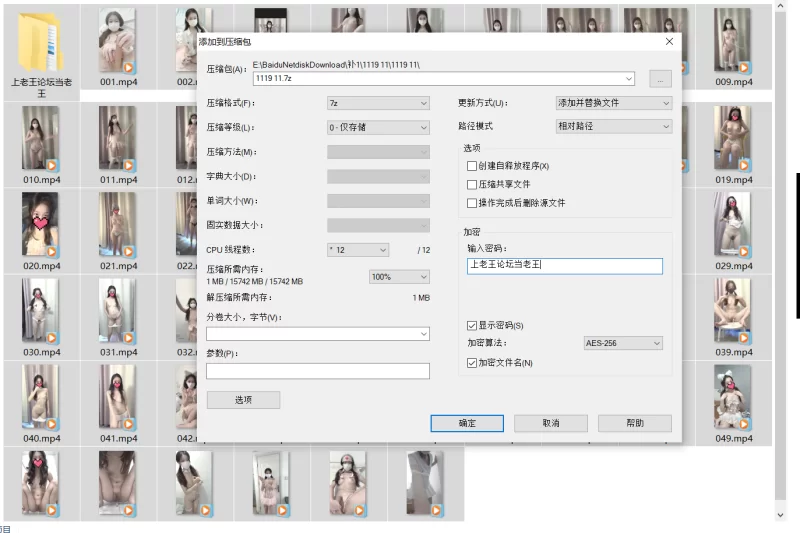Screen dimensions: 800x533
Task: Open the 上老王论坛当老王 folder icon
Action: pos(41,42)
